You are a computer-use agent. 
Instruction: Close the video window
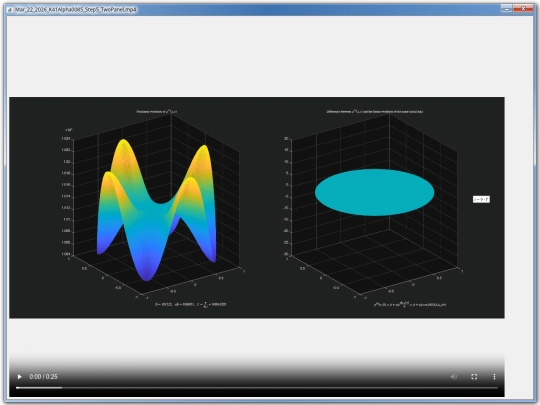523,8
